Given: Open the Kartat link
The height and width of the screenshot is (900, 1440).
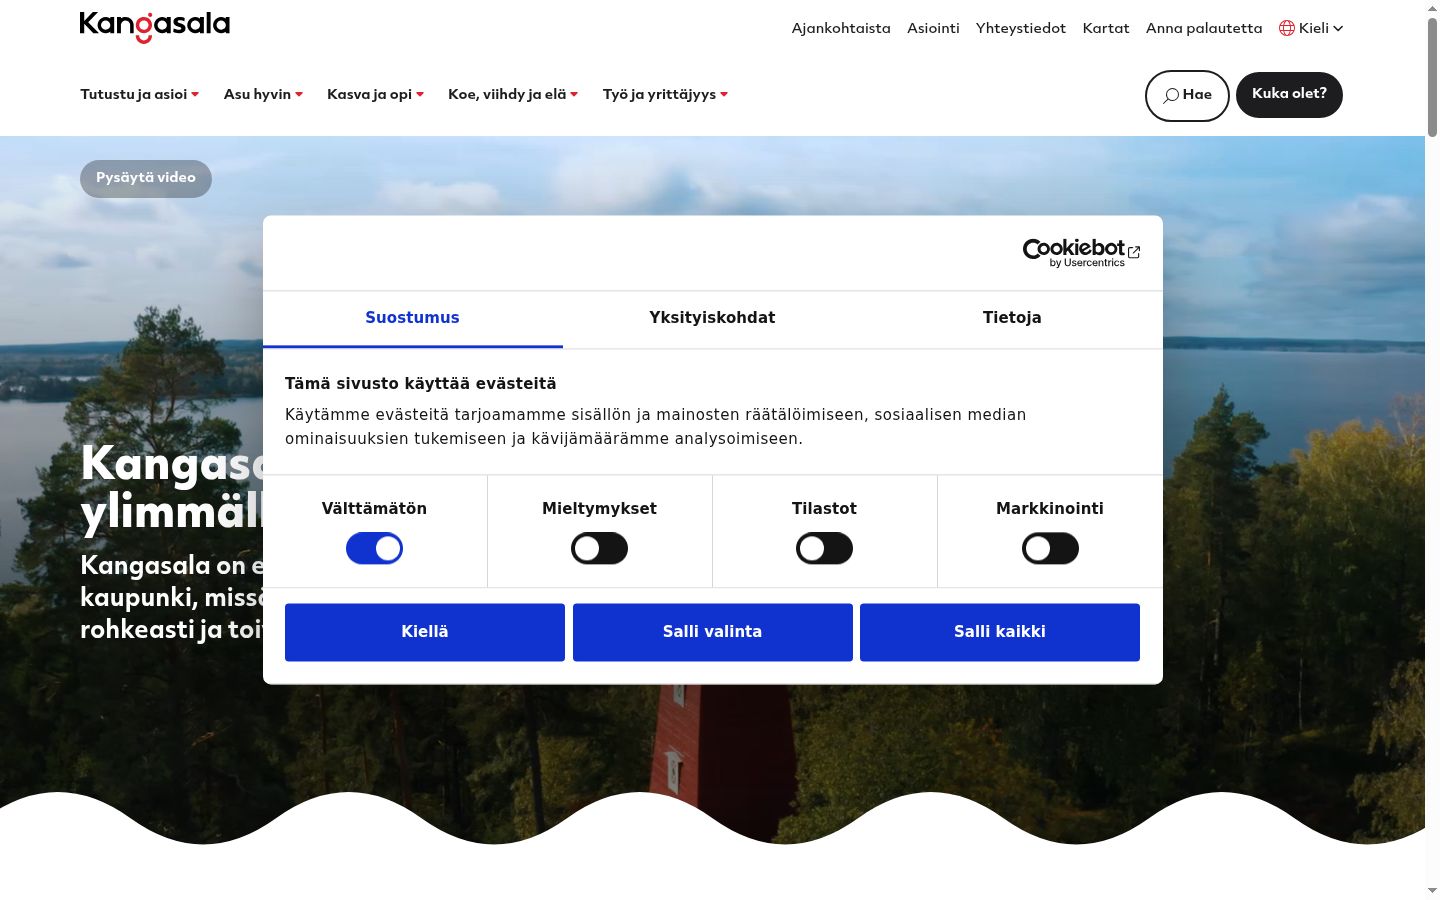Looking at the screenshot, I should coord(1106,28).
